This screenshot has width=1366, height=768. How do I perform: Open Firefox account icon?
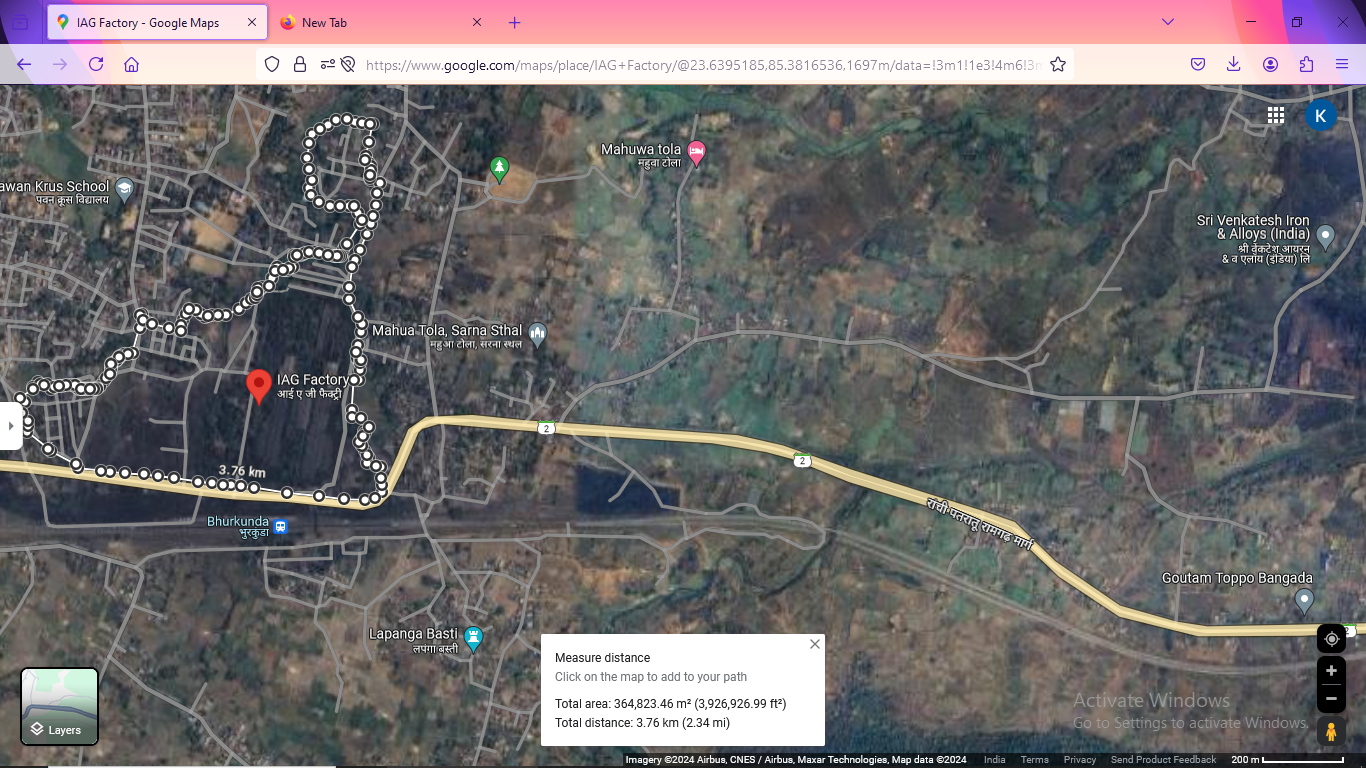[1270, 64]
